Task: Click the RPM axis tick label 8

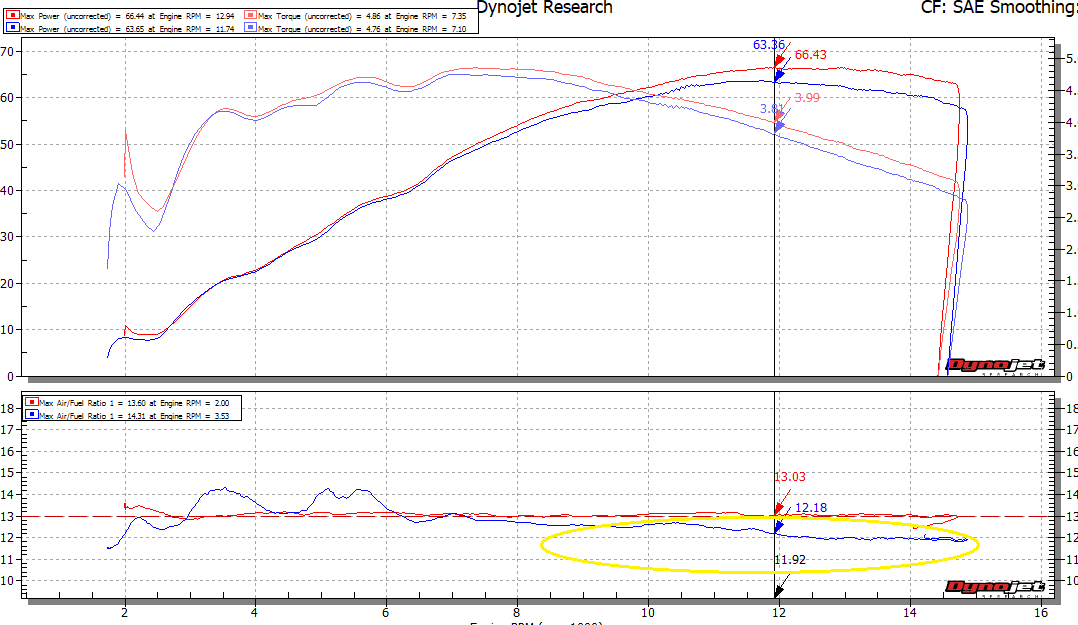Action: 517,612
